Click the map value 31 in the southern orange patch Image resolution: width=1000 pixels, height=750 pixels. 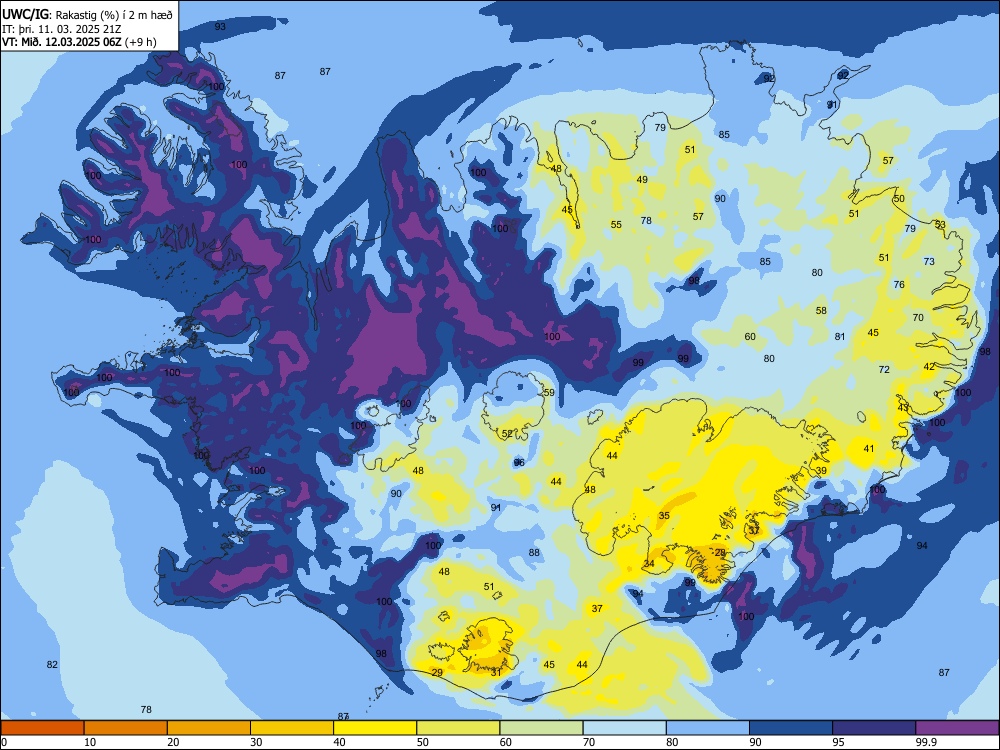tap(496, 672)
